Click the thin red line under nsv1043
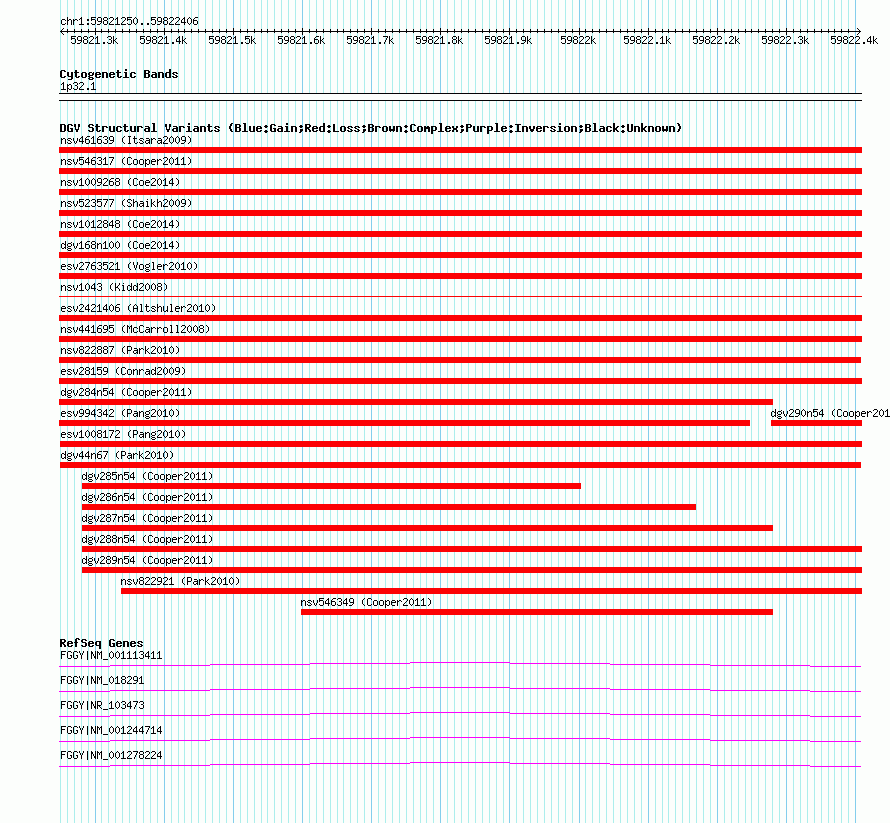This screenshot has width=890, height=823. click(x=460, y=296)
